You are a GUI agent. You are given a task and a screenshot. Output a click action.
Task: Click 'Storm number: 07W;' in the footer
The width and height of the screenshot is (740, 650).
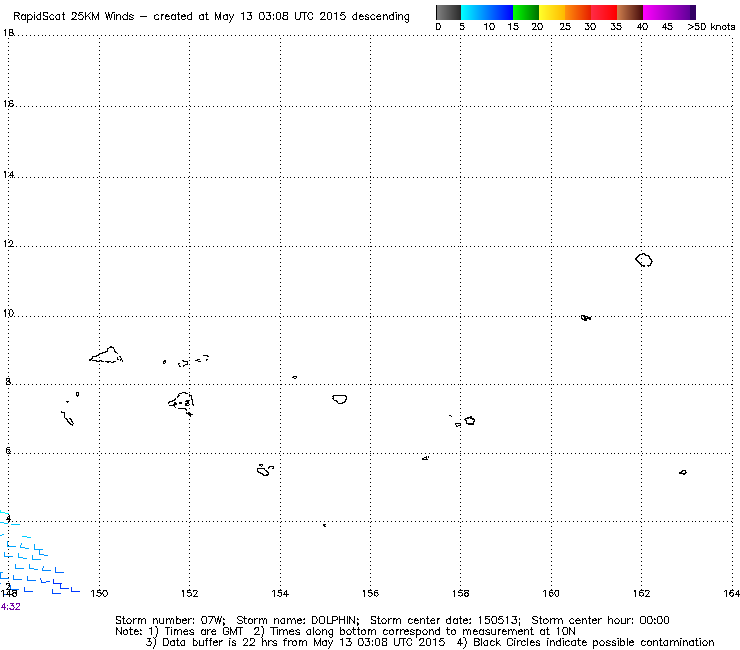(x=170, y=620)
